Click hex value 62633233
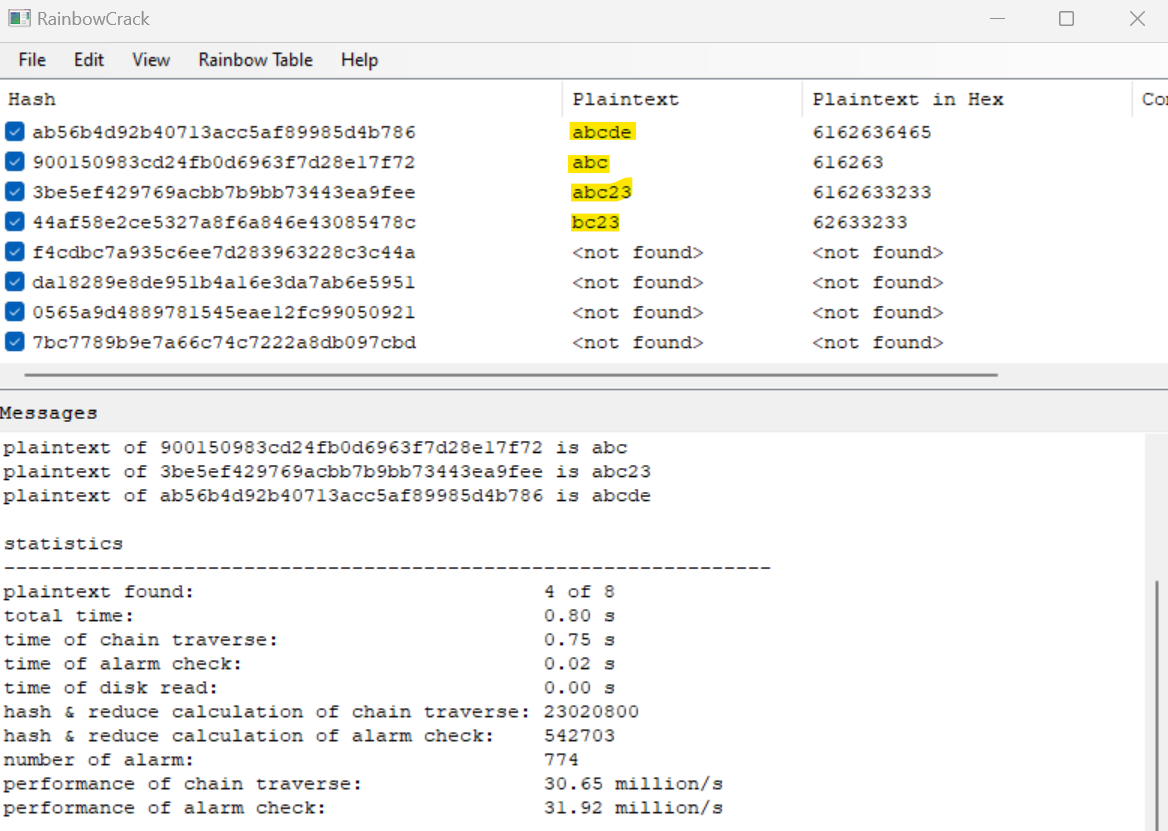 pyautogui.click(x=860, y=223)
